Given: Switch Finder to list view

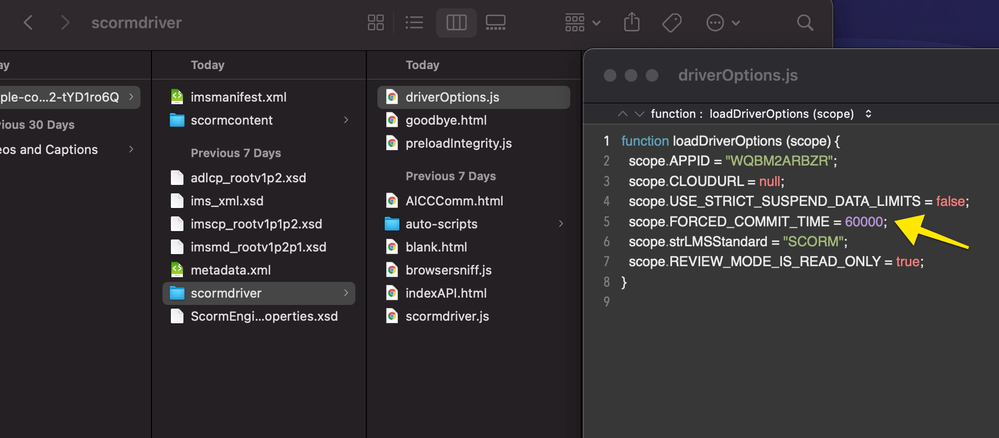Looking at the screenshot, I should 416,22.
